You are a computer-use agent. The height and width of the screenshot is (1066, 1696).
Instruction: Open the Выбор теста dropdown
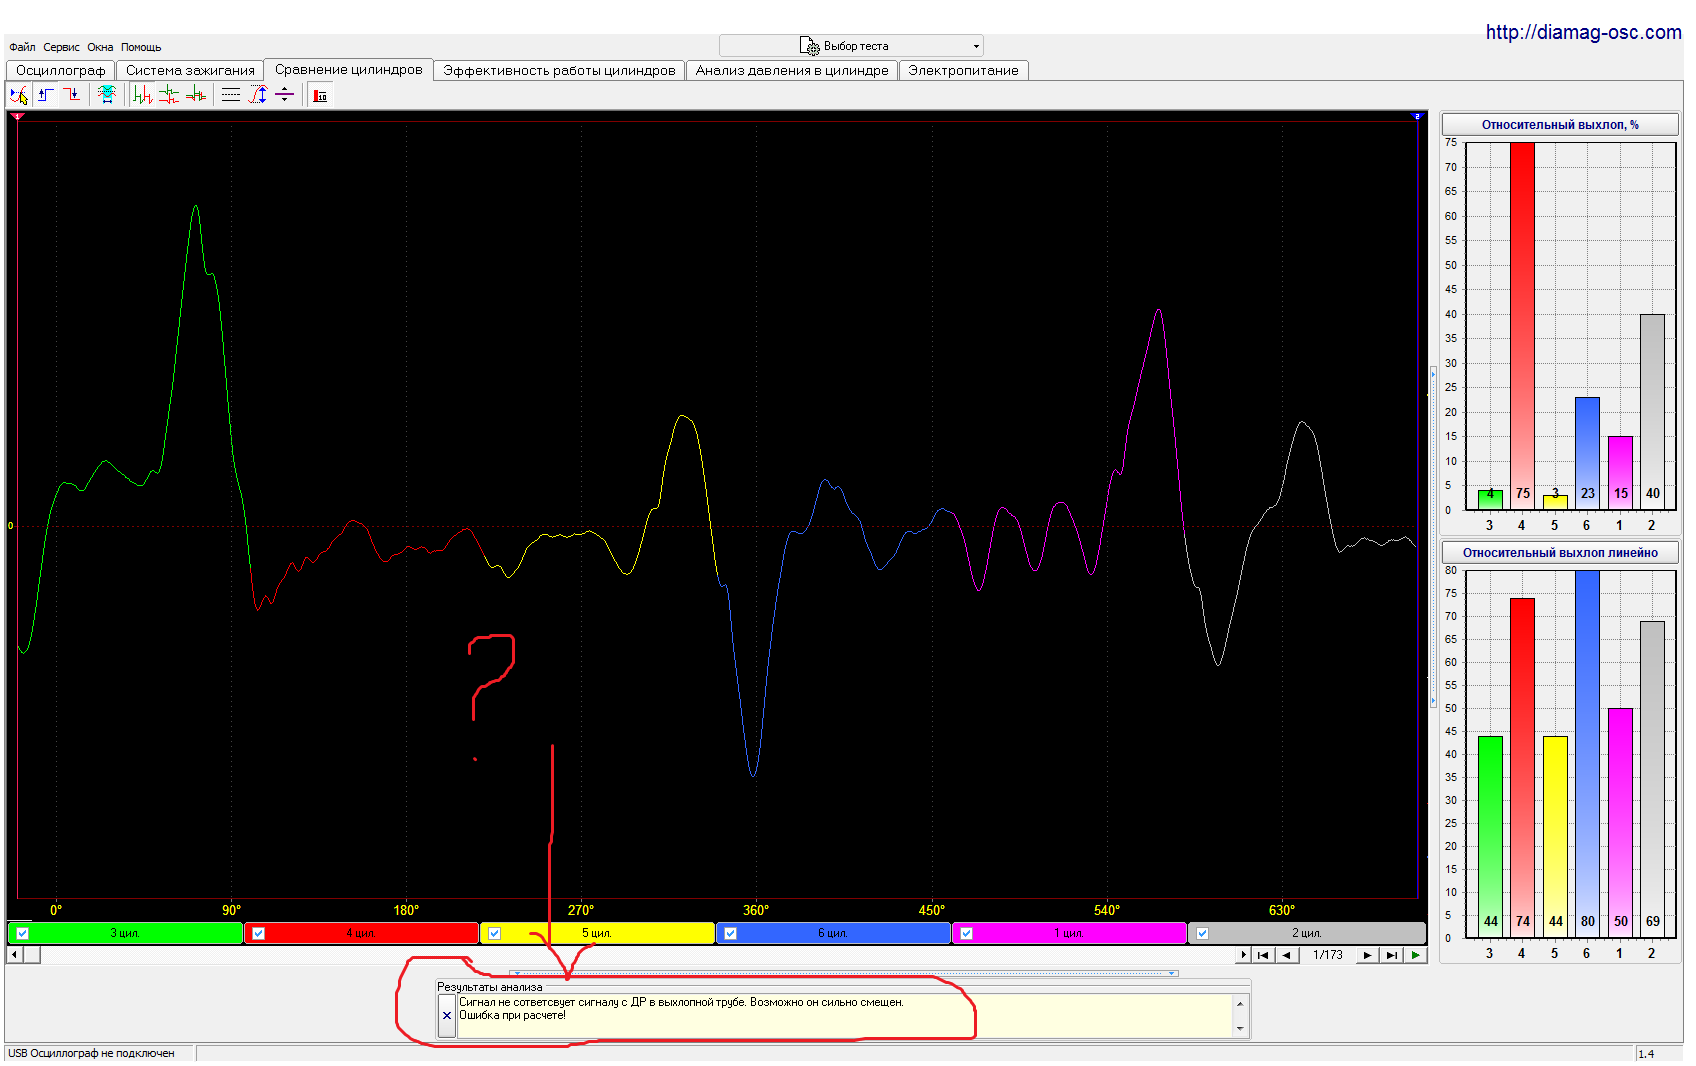coord(851,46)
